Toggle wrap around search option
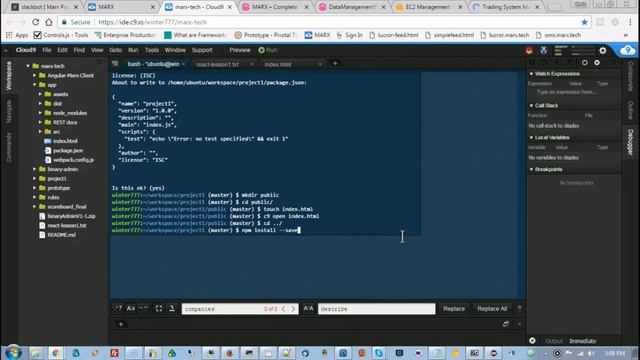640x360 pixels. pyautogui.click(x=172, y=309)
